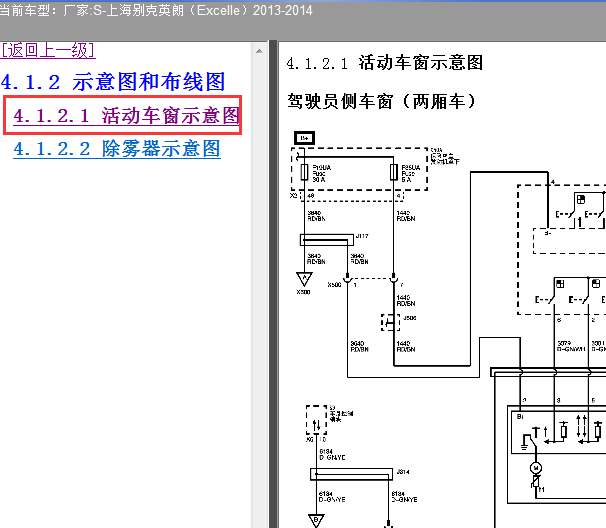This screenshot has height=528, width=606.
Task: Click the B+ power symbol in diagram
Action: (305, 138)
